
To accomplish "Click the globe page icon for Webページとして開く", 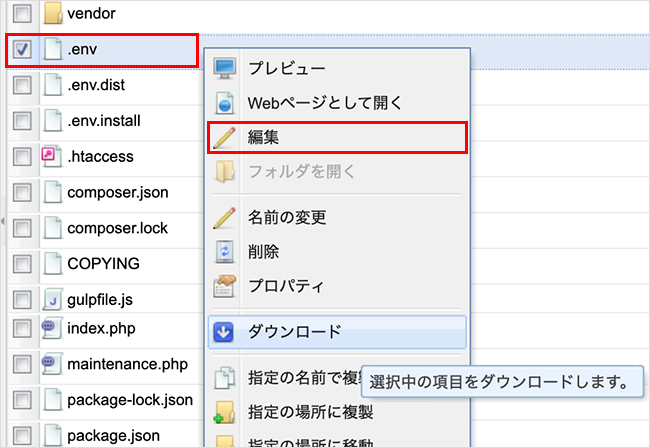I will pos(225,103).
